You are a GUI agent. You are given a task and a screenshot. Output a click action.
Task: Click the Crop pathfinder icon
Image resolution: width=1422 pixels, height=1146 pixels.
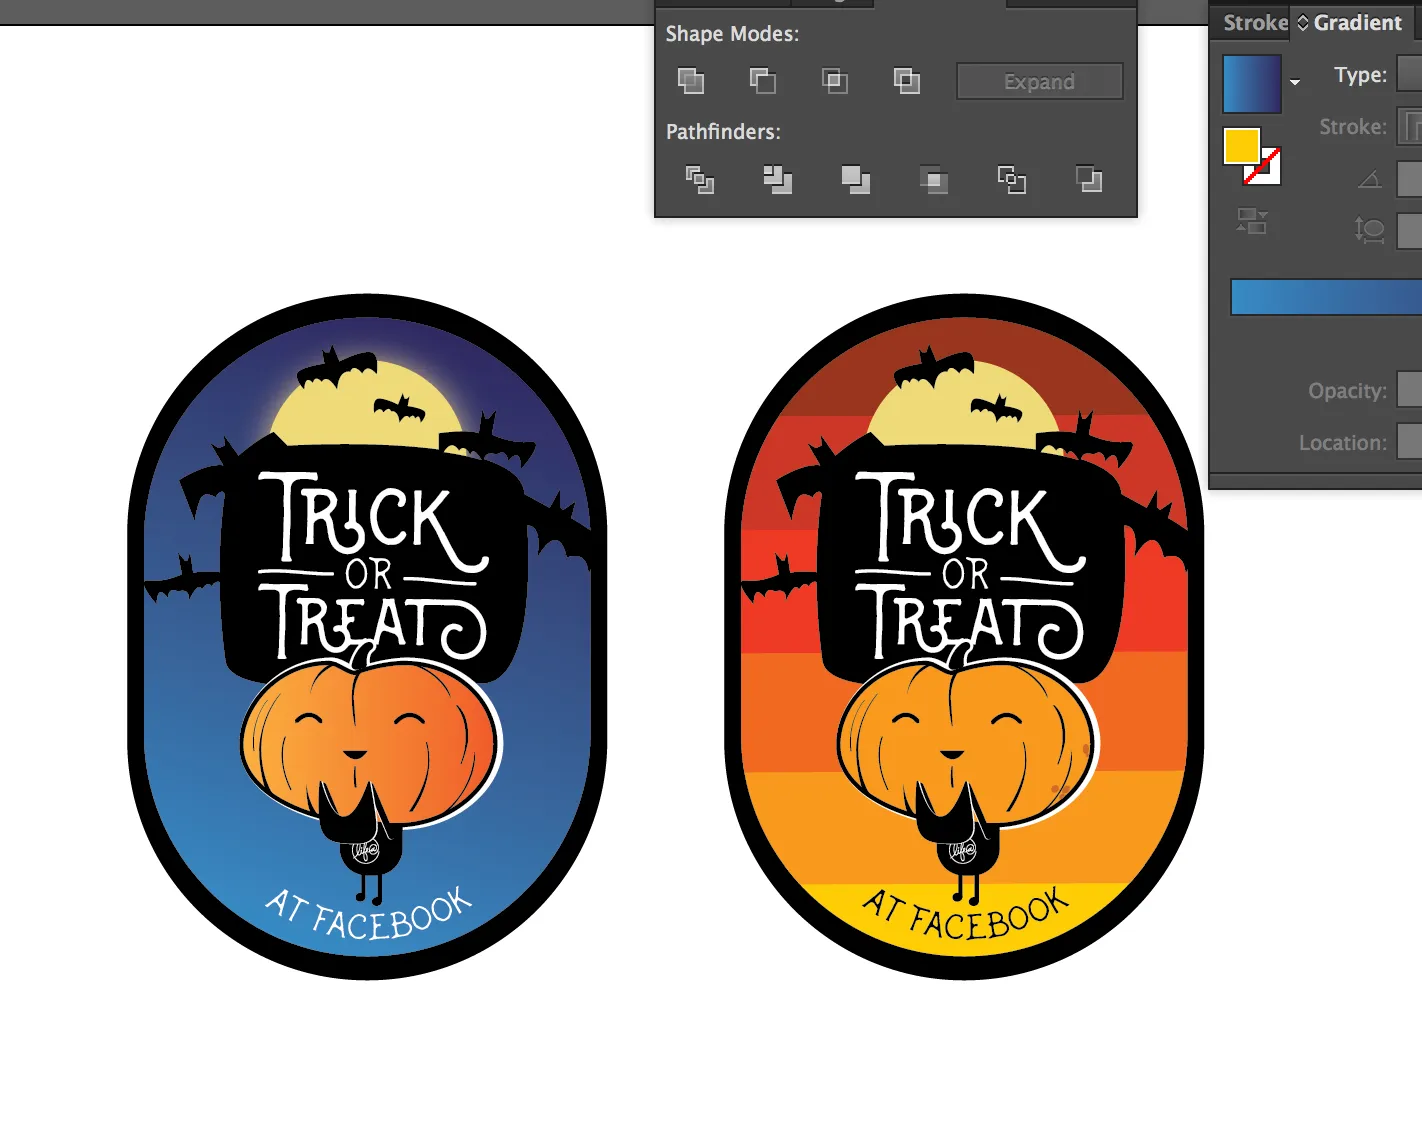(934, 180)
